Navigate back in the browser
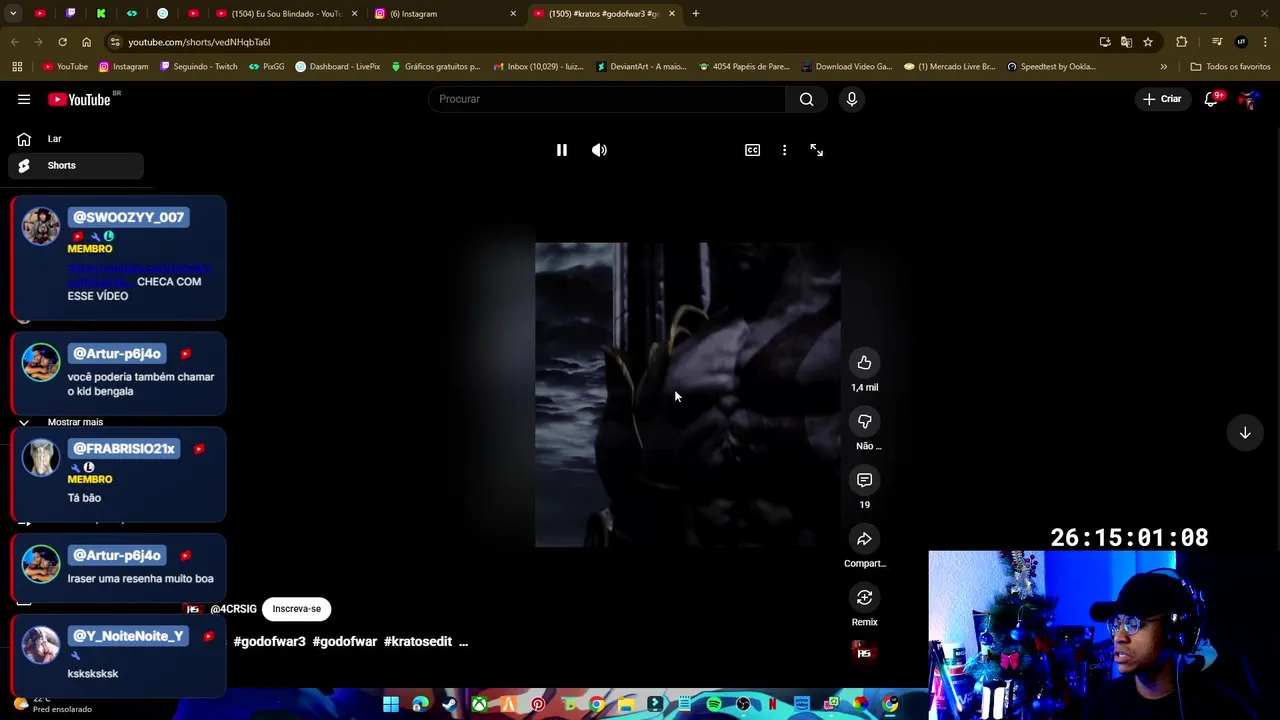 pyautogui.click(x=14, y=42)
